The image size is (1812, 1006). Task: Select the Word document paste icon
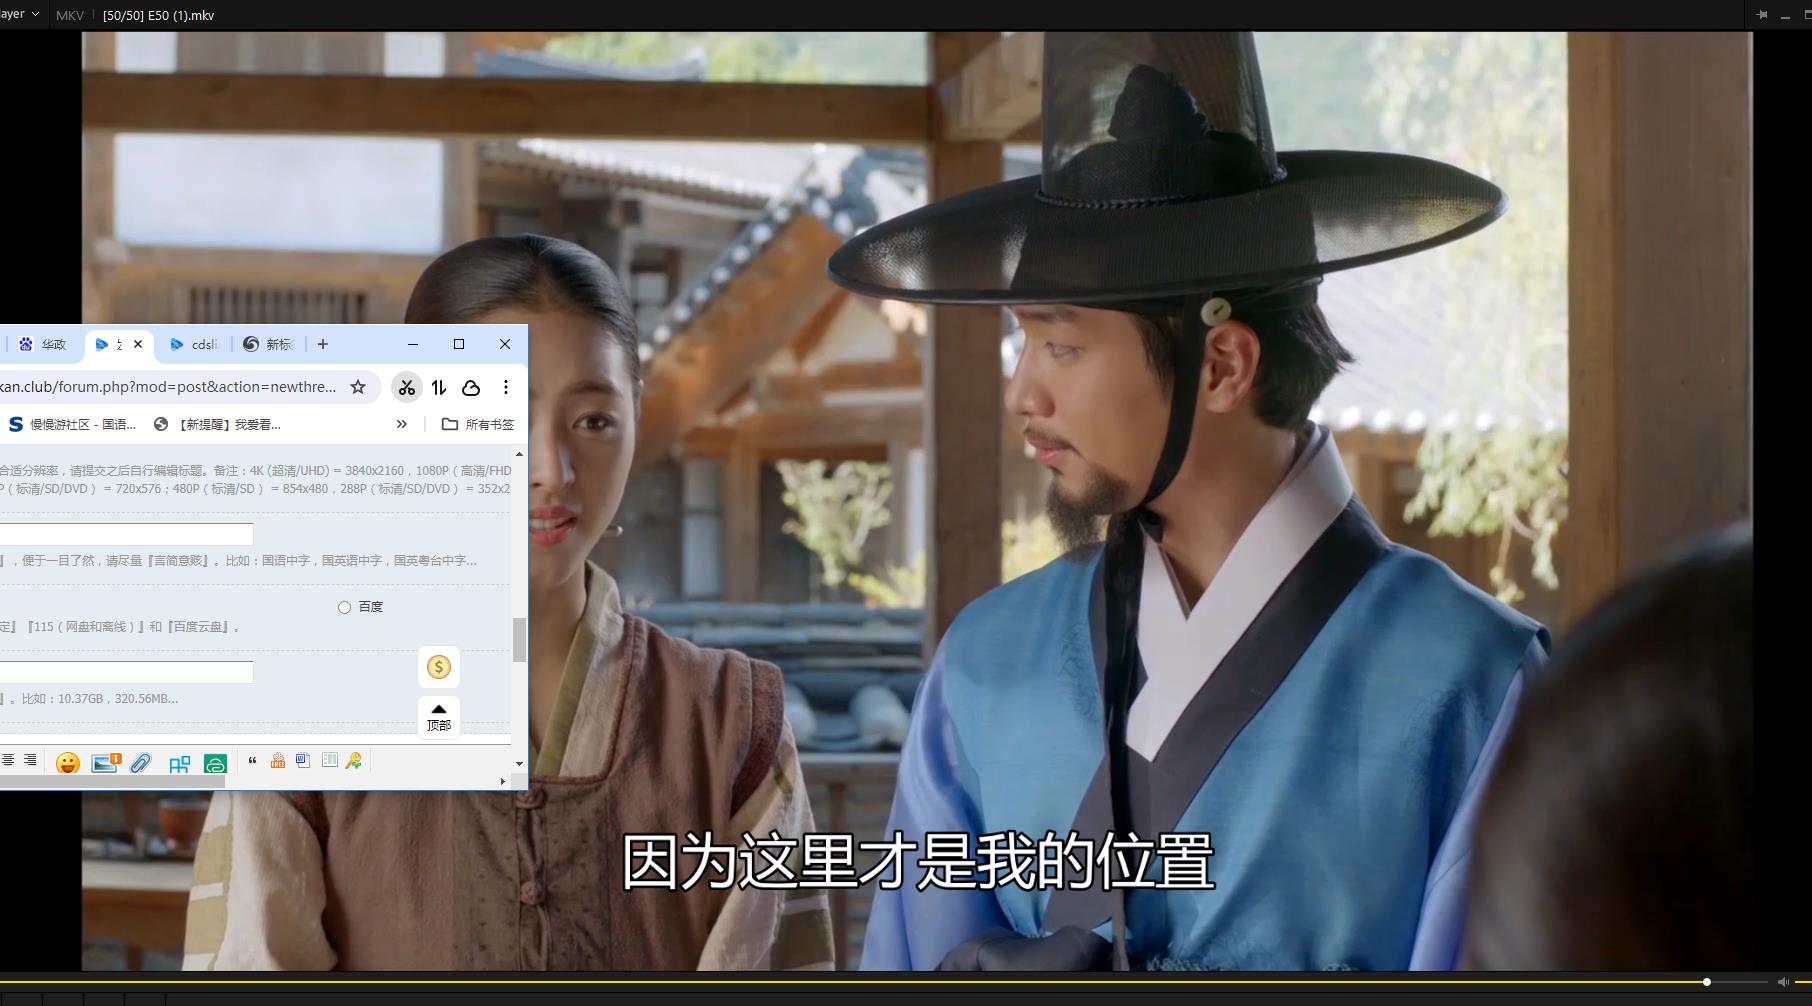(x=303, y=762)
